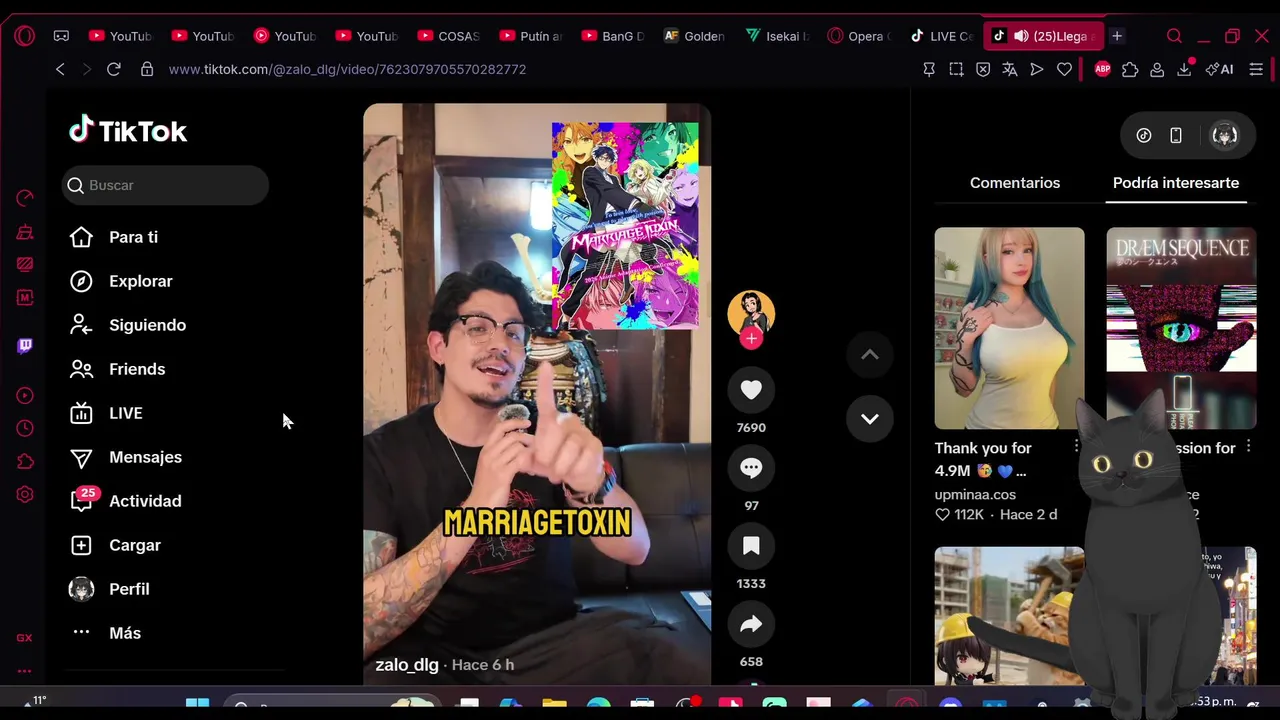Open the translate page icon
The width and height of the screenshot is (1280, 720).
[1010, 69]
